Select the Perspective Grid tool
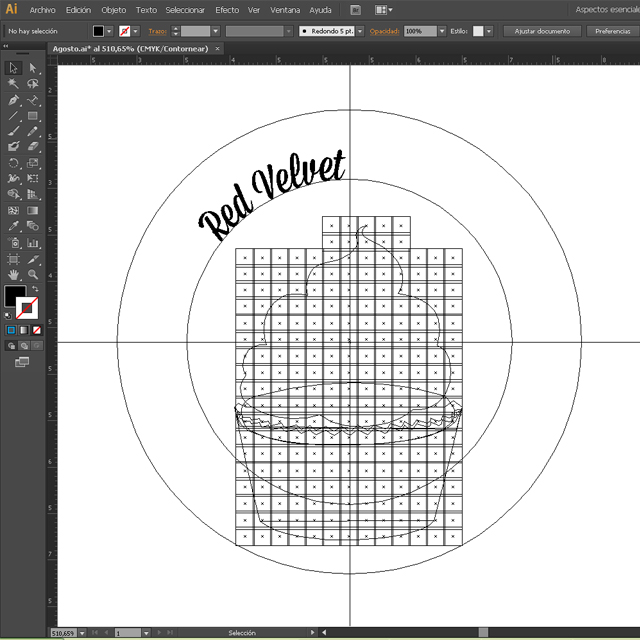Image resolution: width=640 pixels, height=640 pixels. pyautogui.click(x=33, y=194)
